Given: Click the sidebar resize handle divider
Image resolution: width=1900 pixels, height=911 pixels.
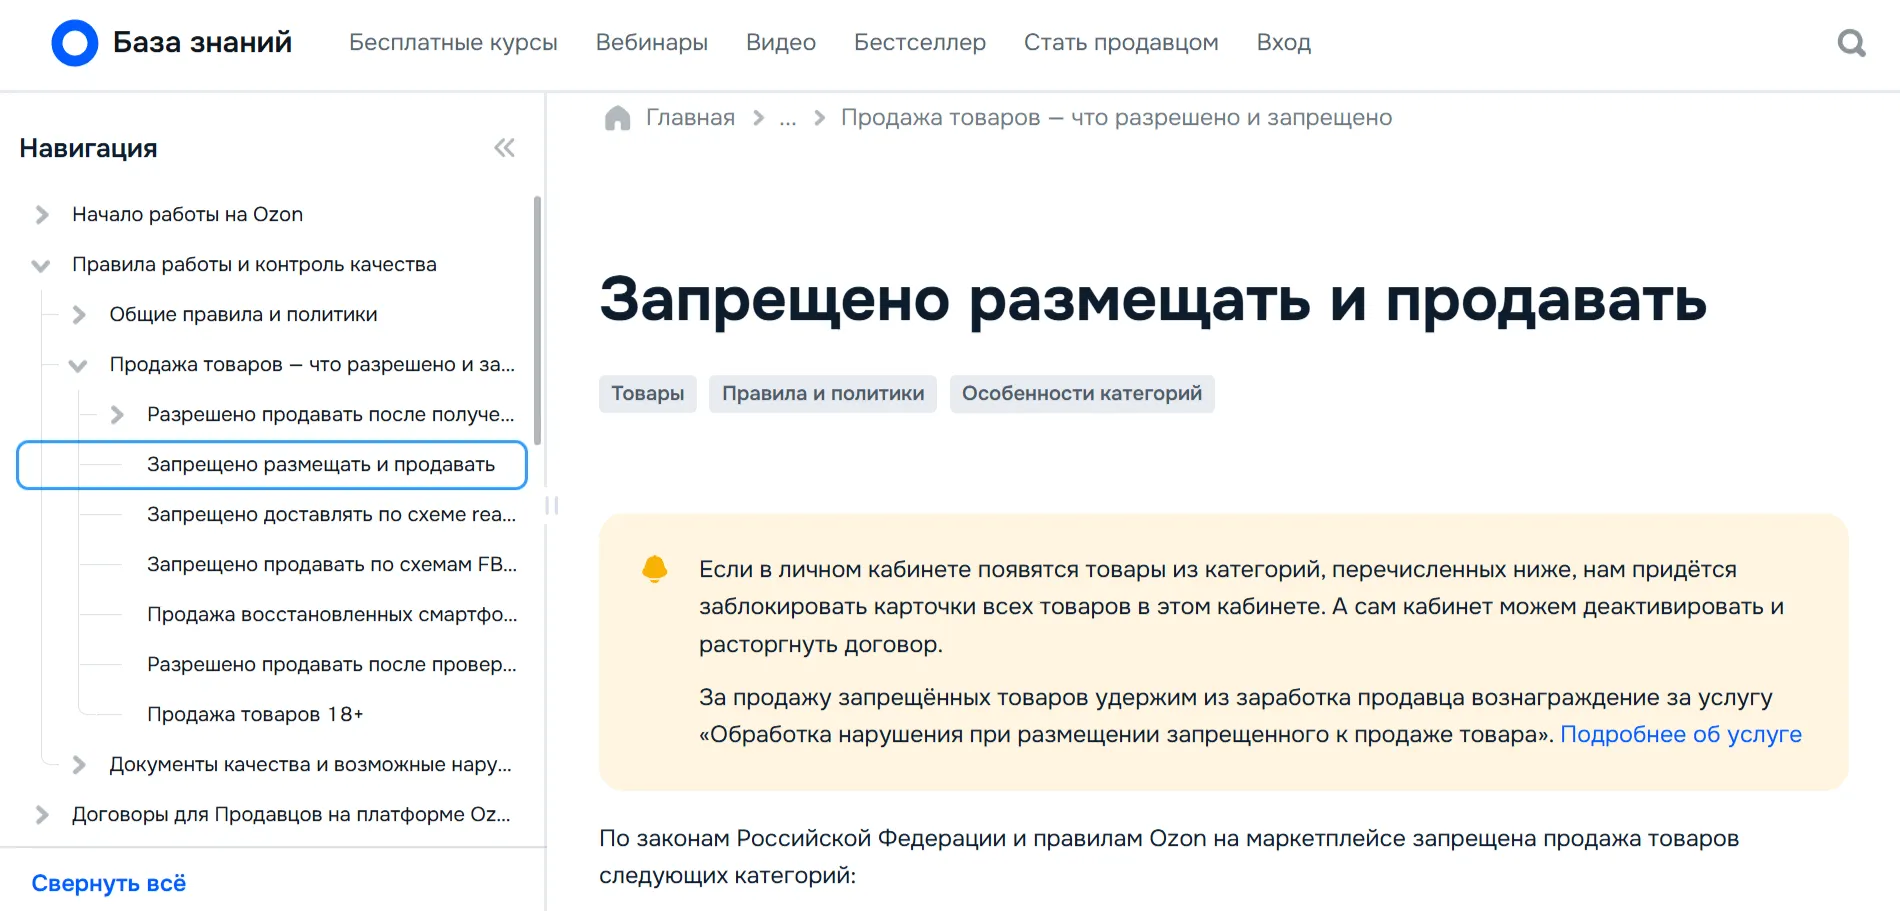Looking at the screenshot, I should 551,506.
